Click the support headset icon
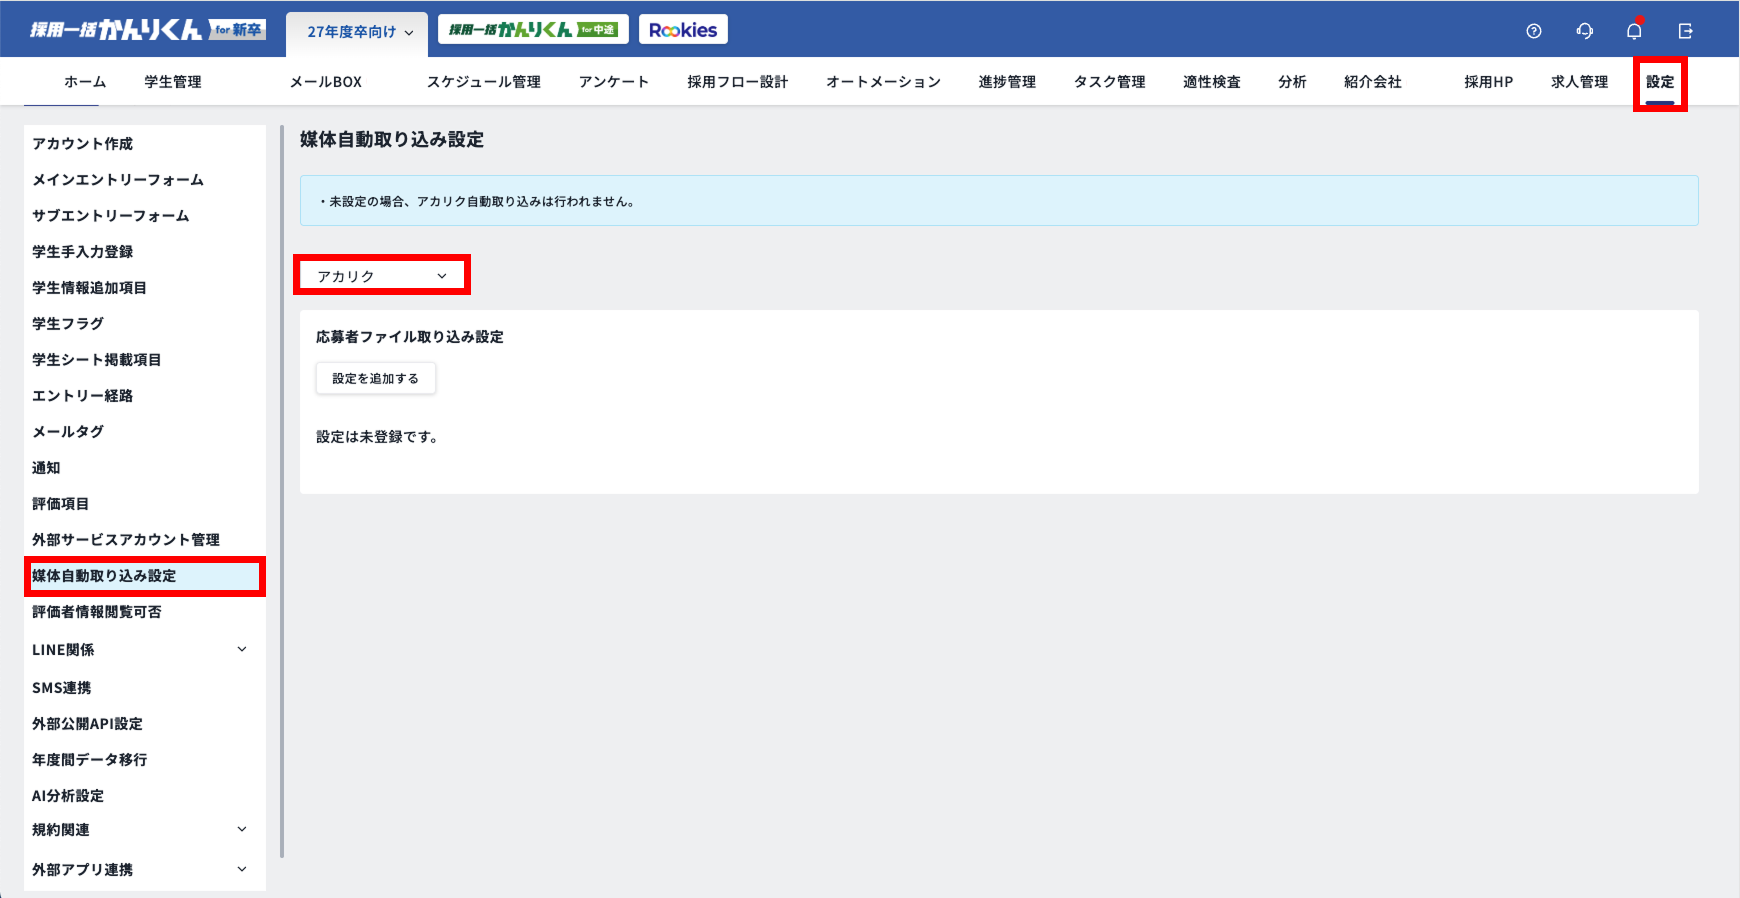The image size is (1740, 898). point(1584,31)
